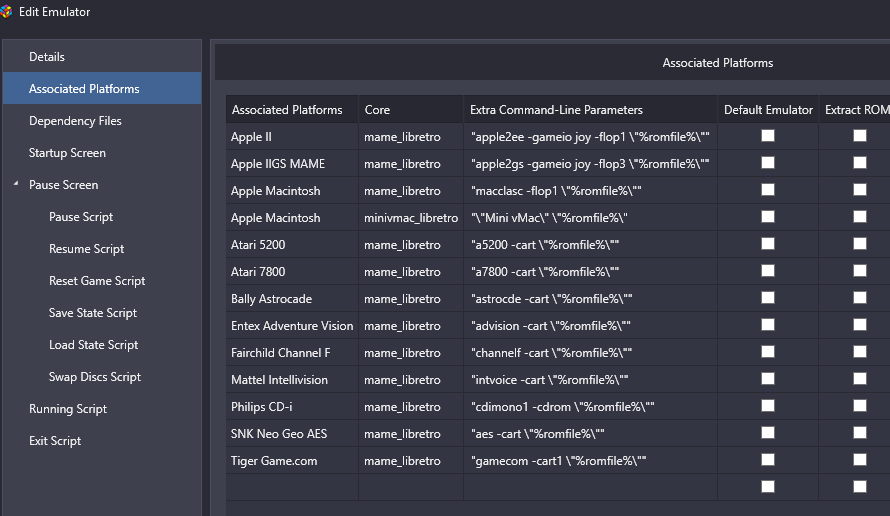
Task: Edit the gamecom -cart1 parameters cell
Action: [x=590, y=461]
